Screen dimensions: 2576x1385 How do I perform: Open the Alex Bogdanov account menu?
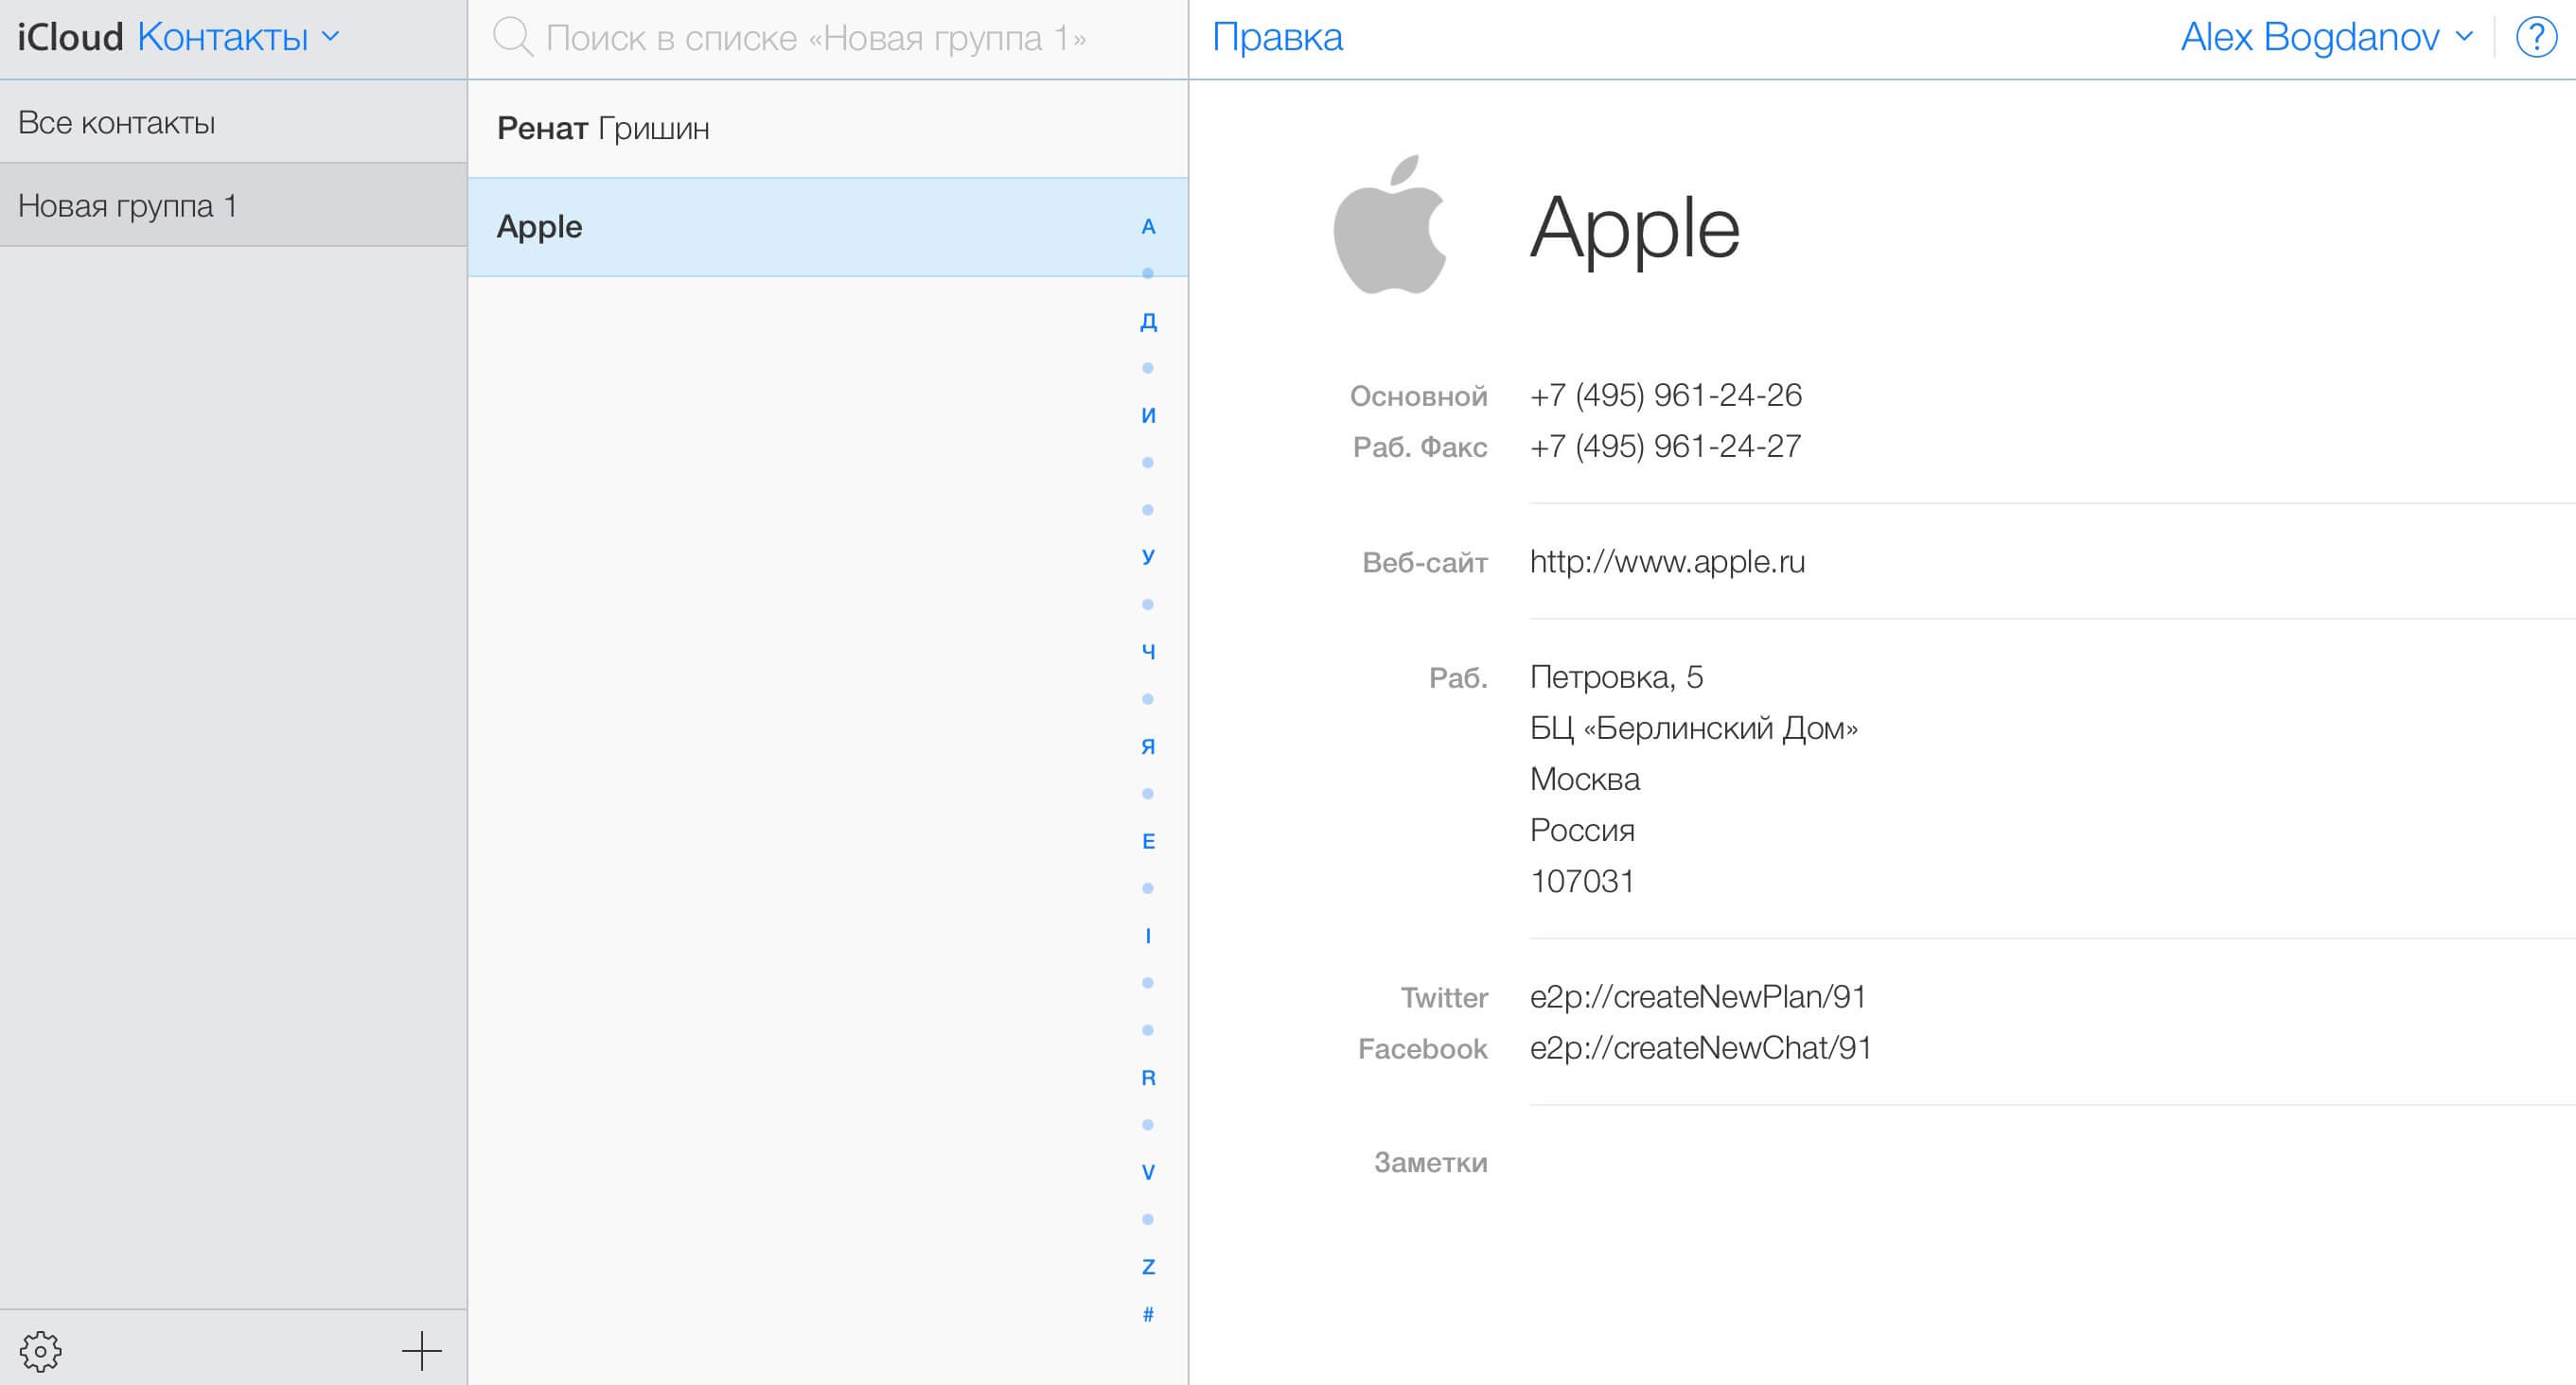pos(2327,37)
